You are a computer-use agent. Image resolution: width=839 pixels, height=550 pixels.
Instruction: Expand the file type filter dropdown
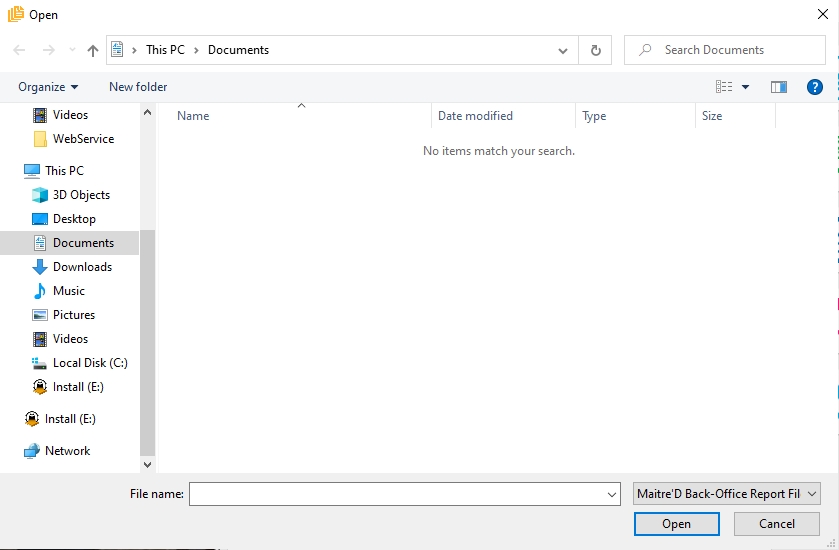tap(727, 494)
